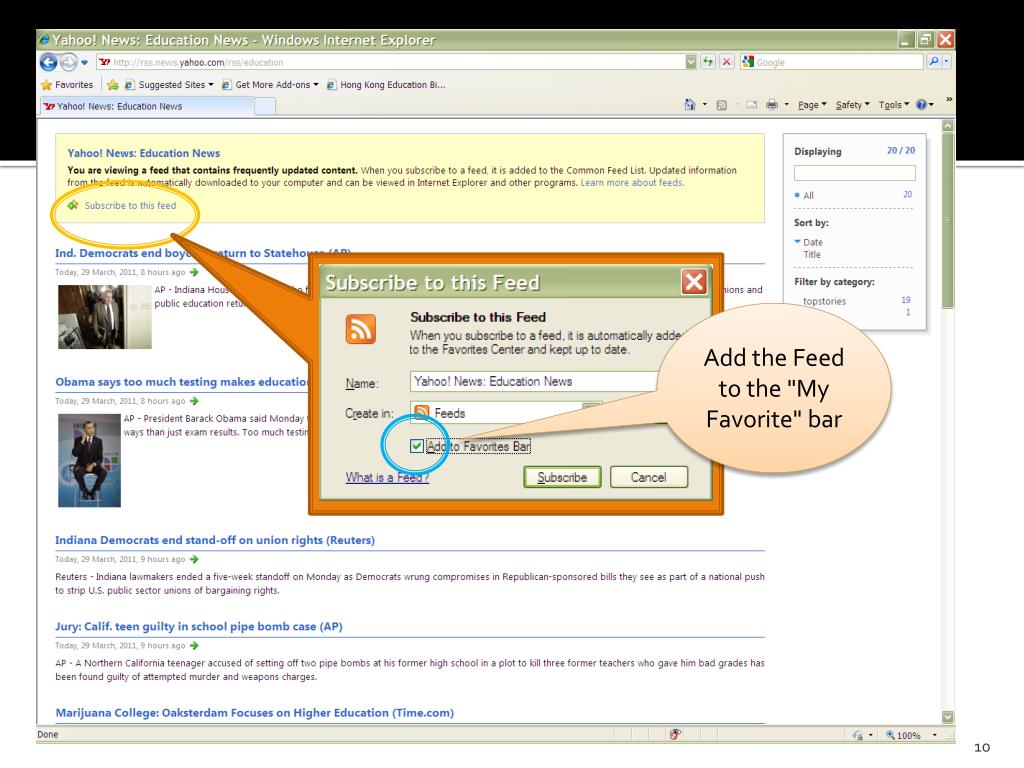Open Jury: Calif. teen guilty headline
This screenshot has width=1024, height=768.
(x=199, y=626)
